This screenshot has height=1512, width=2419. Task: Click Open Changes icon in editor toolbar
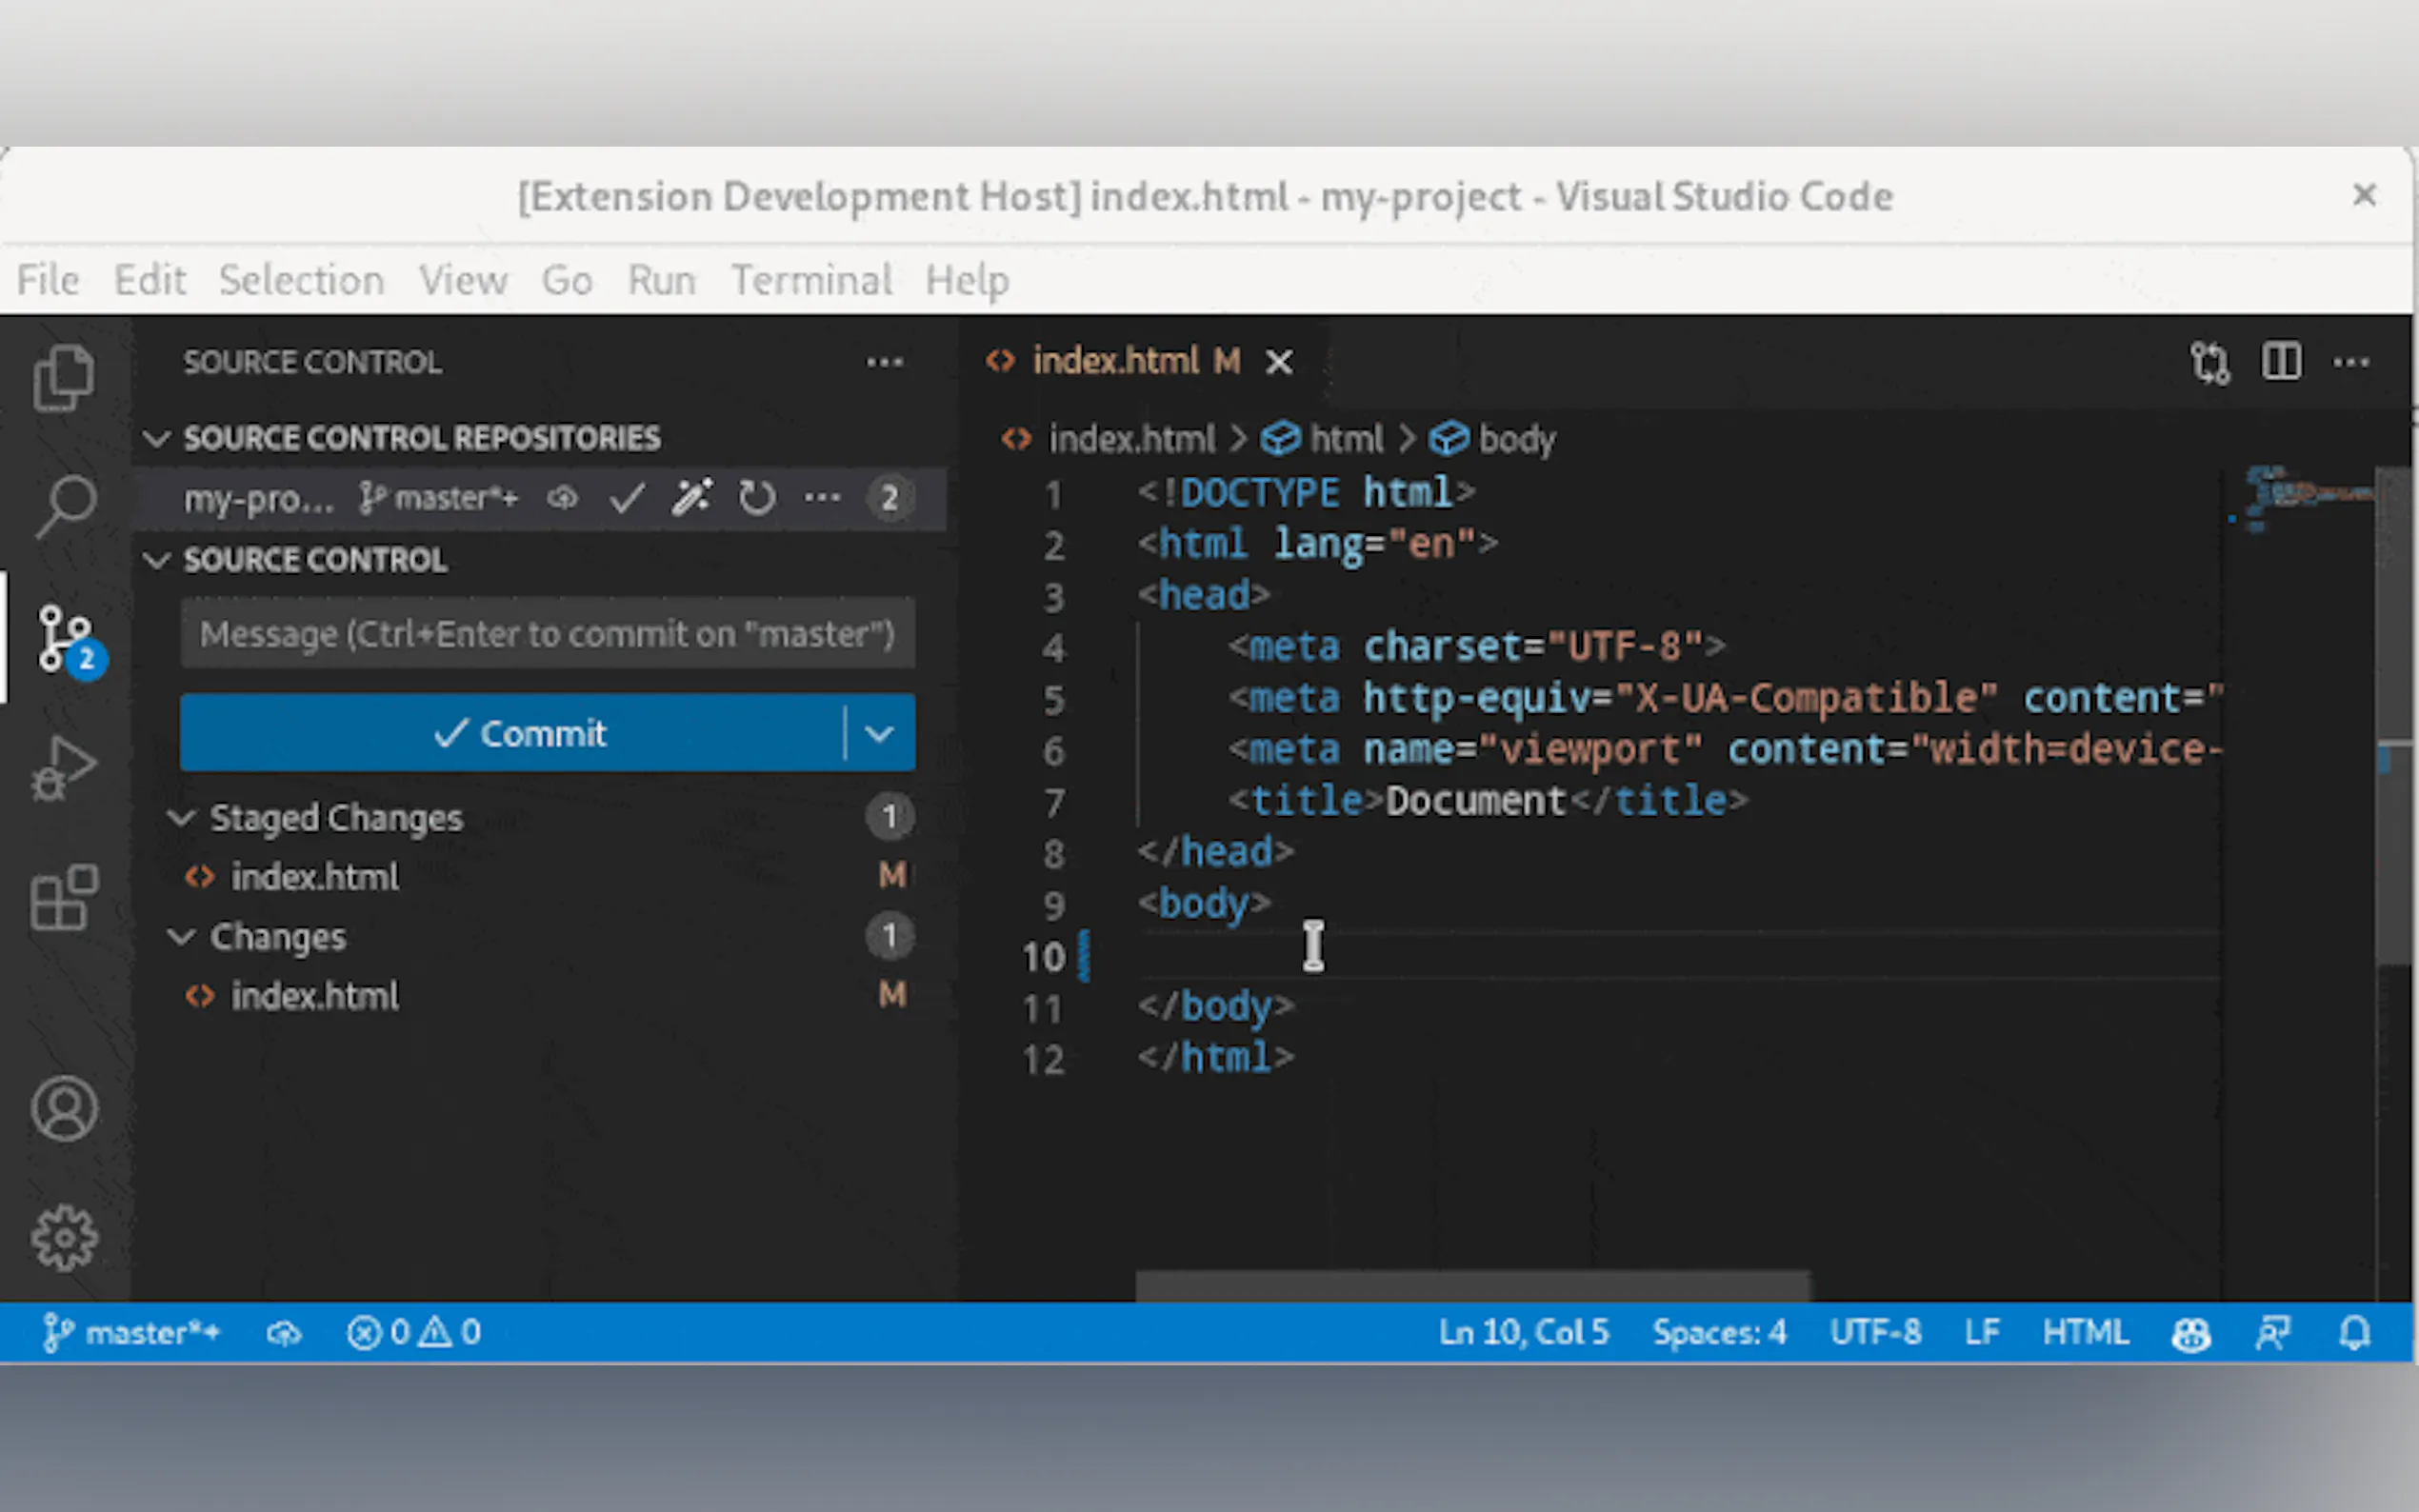tap(2210, 362)
